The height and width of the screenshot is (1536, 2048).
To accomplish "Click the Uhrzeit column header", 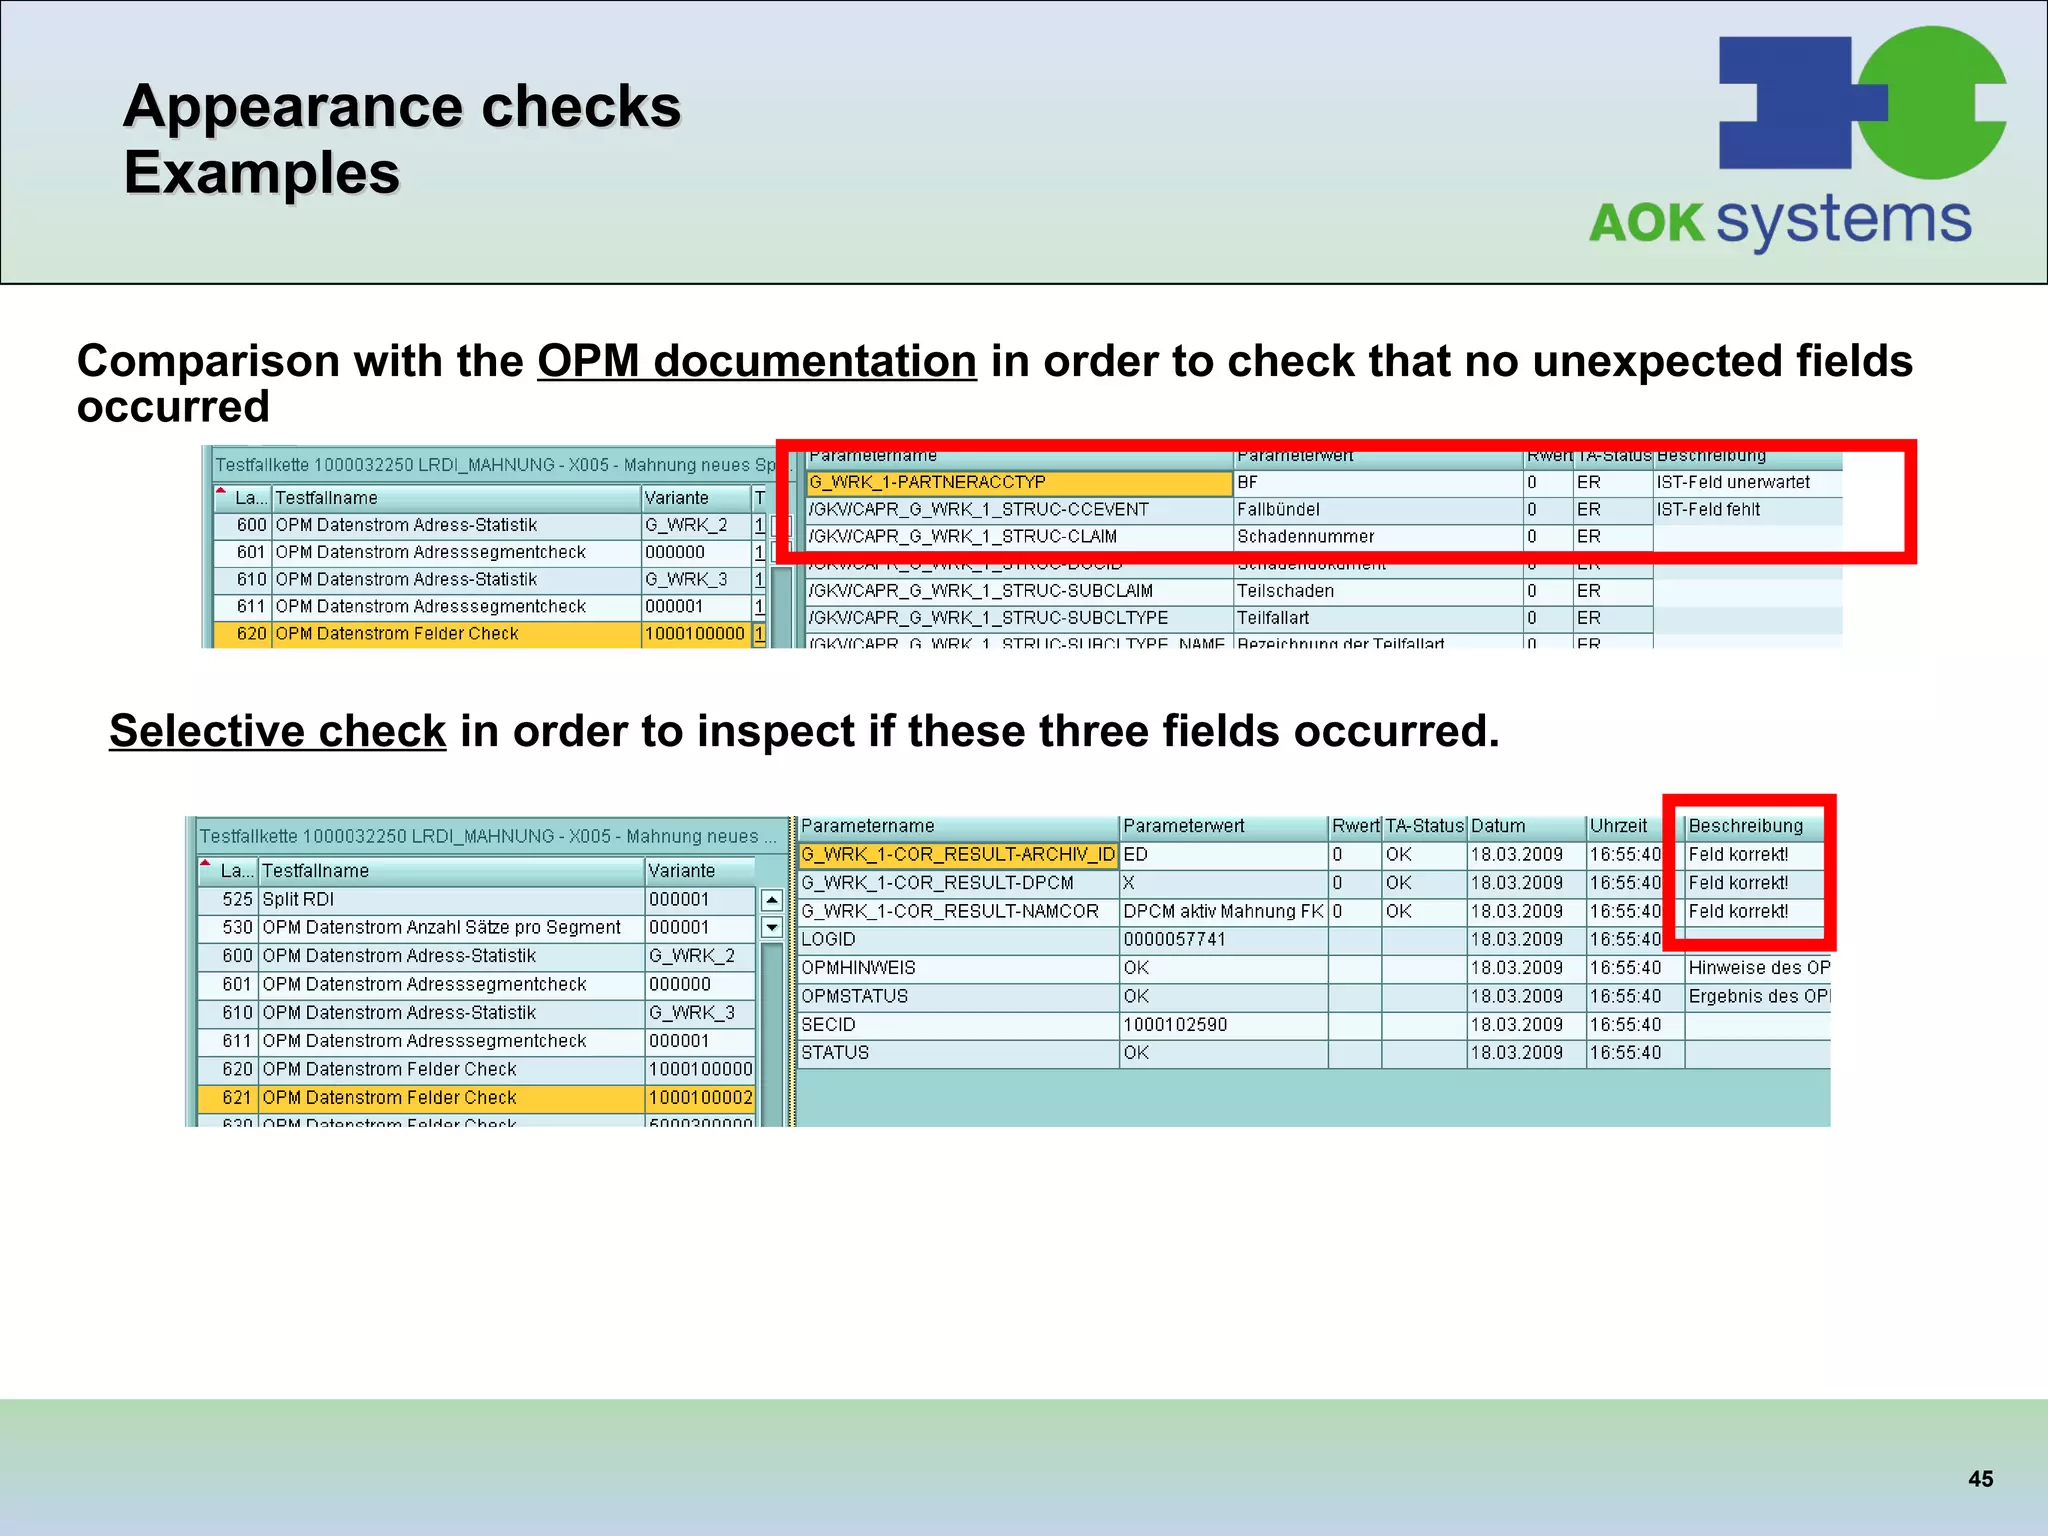I will [1635, 826].
